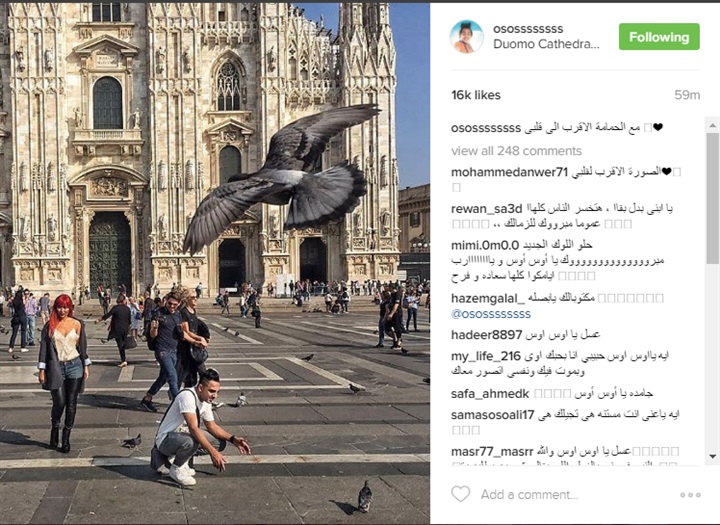The height and width of the screenshot is (525, 720).
Task: Like the post with the heart icon
Action: coord(461,494)
